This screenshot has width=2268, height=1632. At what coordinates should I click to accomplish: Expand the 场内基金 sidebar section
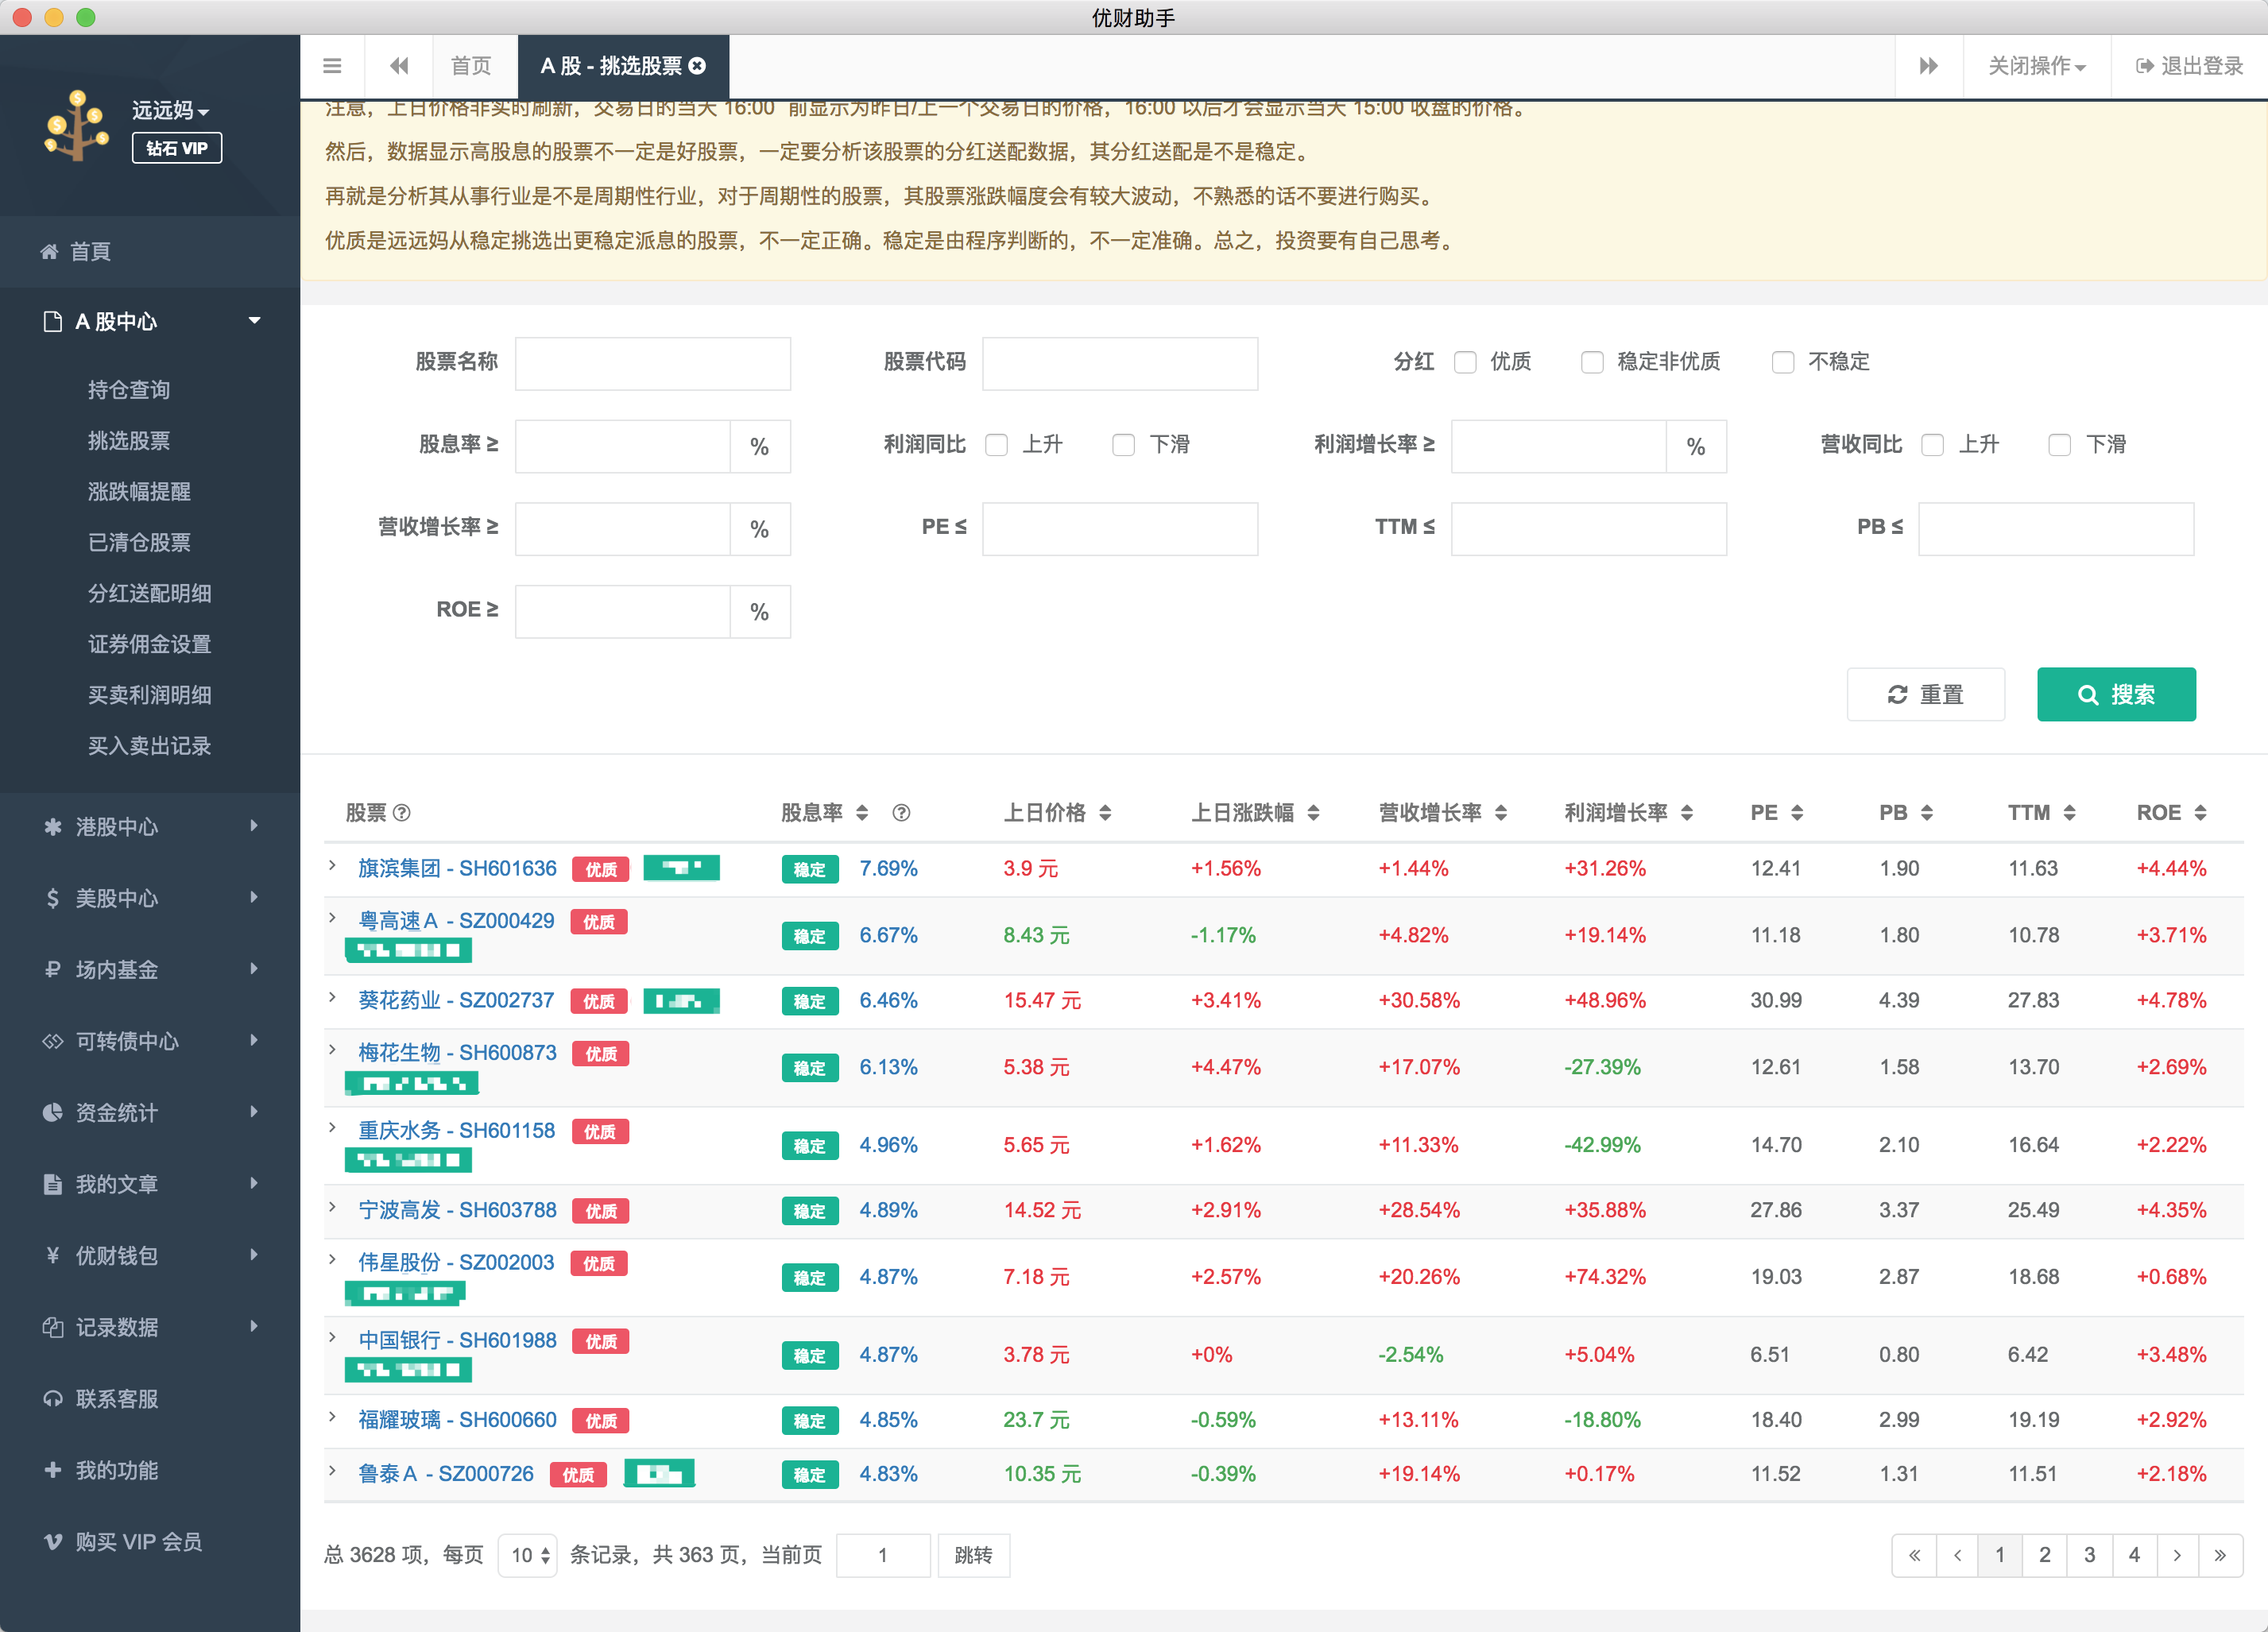[x=150, y=969]
